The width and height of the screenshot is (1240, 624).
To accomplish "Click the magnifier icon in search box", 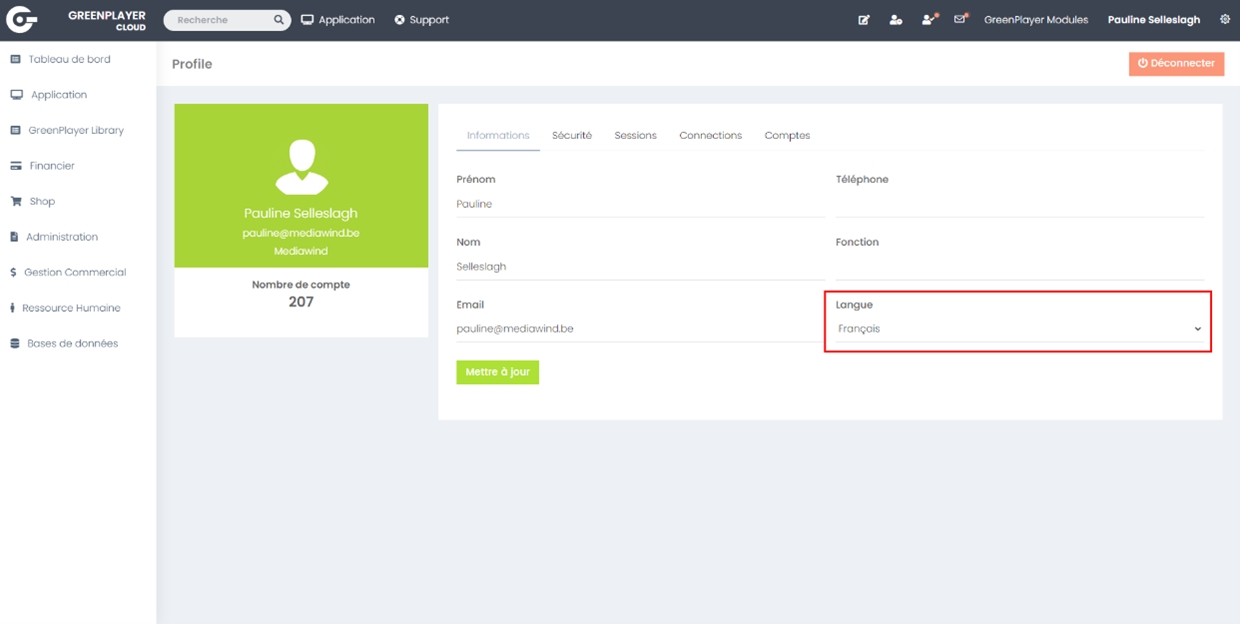I will pos(279,20).
